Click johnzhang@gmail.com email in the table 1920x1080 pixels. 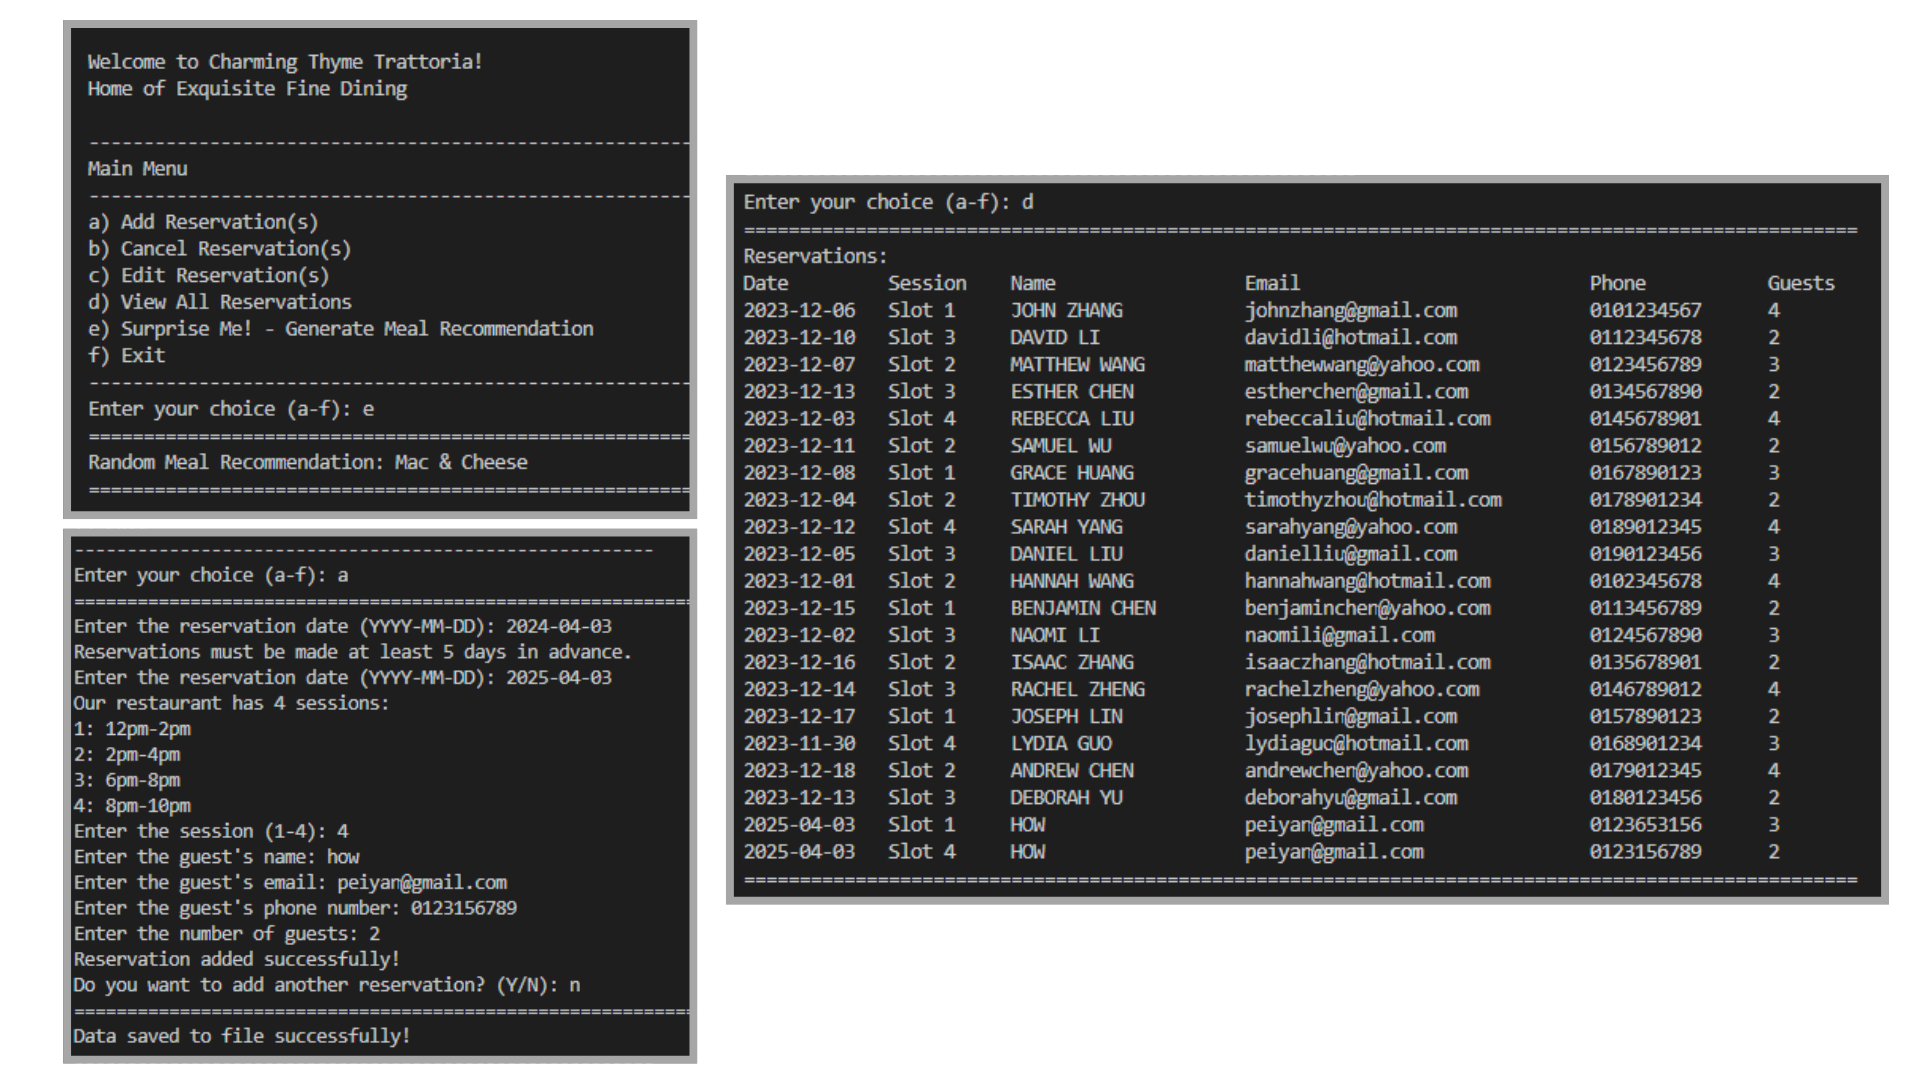point(1350,311)
